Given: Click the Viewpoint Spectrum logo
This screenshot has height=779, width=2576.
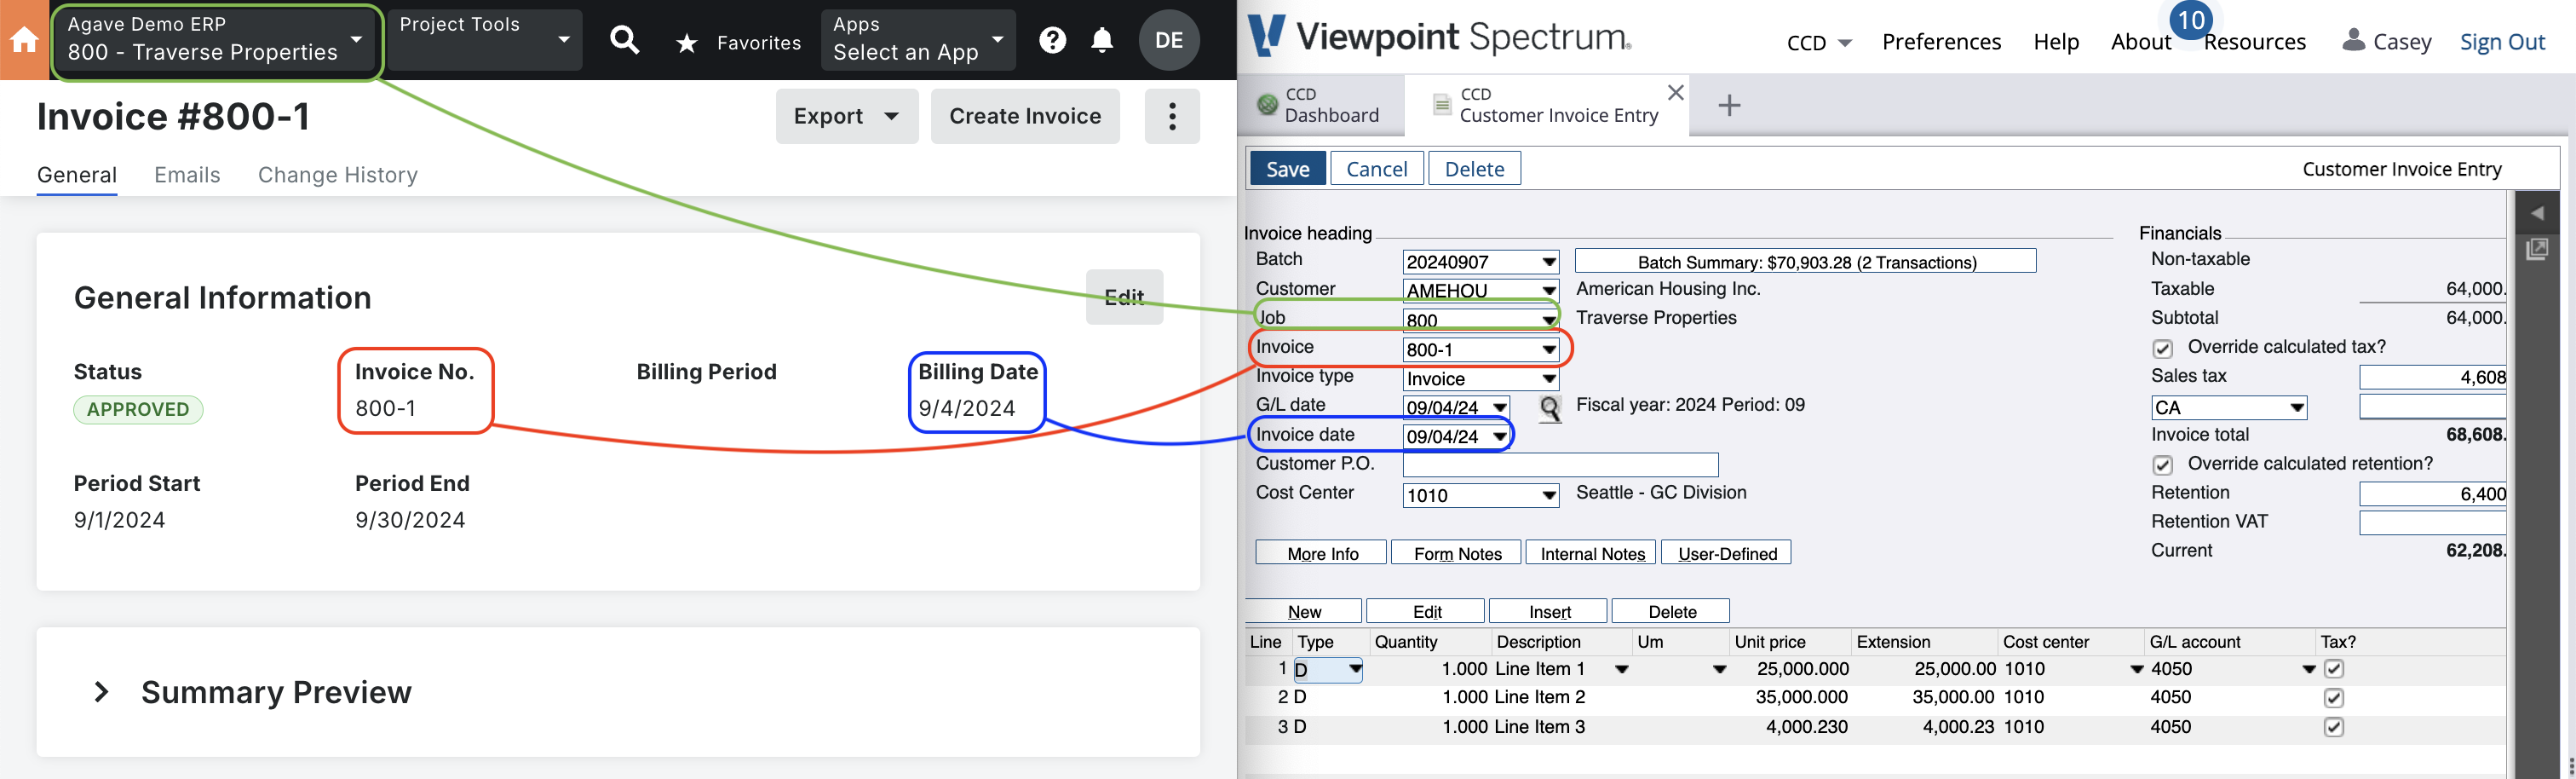Looking at the screenshot, I should (x=1440, y=36).
